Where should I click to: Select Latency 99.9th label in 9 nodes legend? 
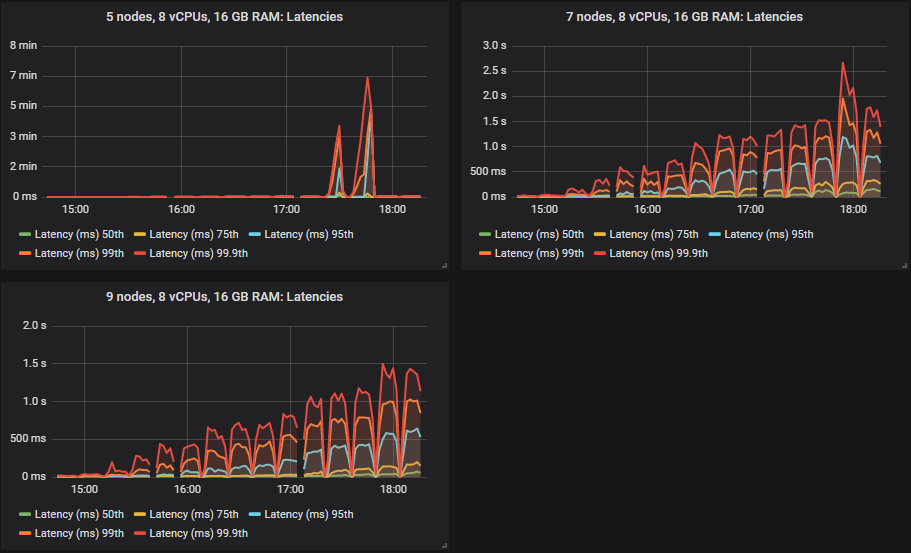click(x=198, y=533)
